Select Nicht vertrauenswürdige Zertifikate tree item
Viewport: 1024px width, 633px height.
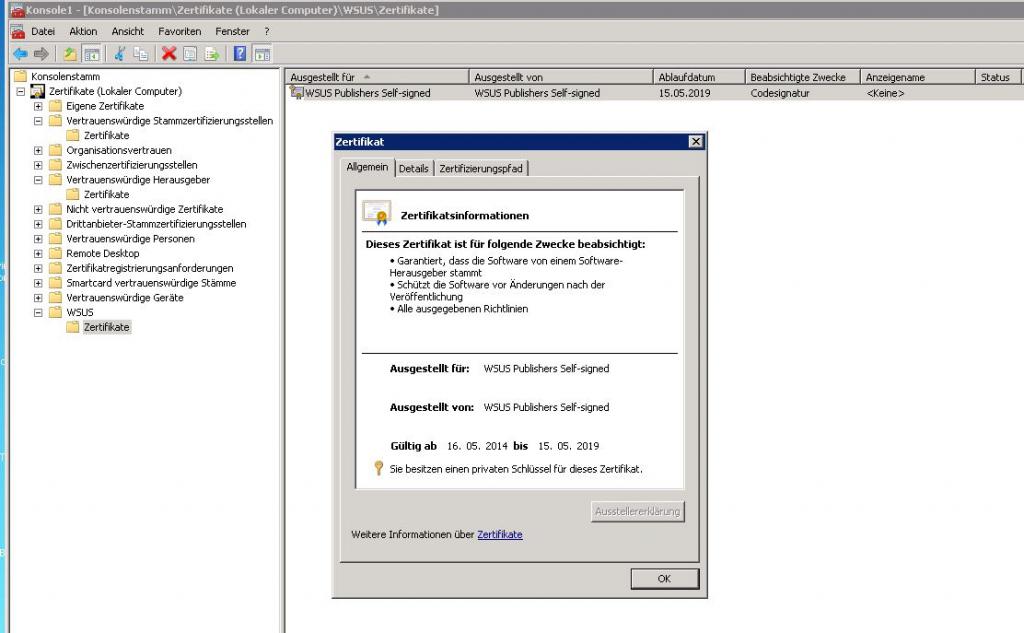144,209
